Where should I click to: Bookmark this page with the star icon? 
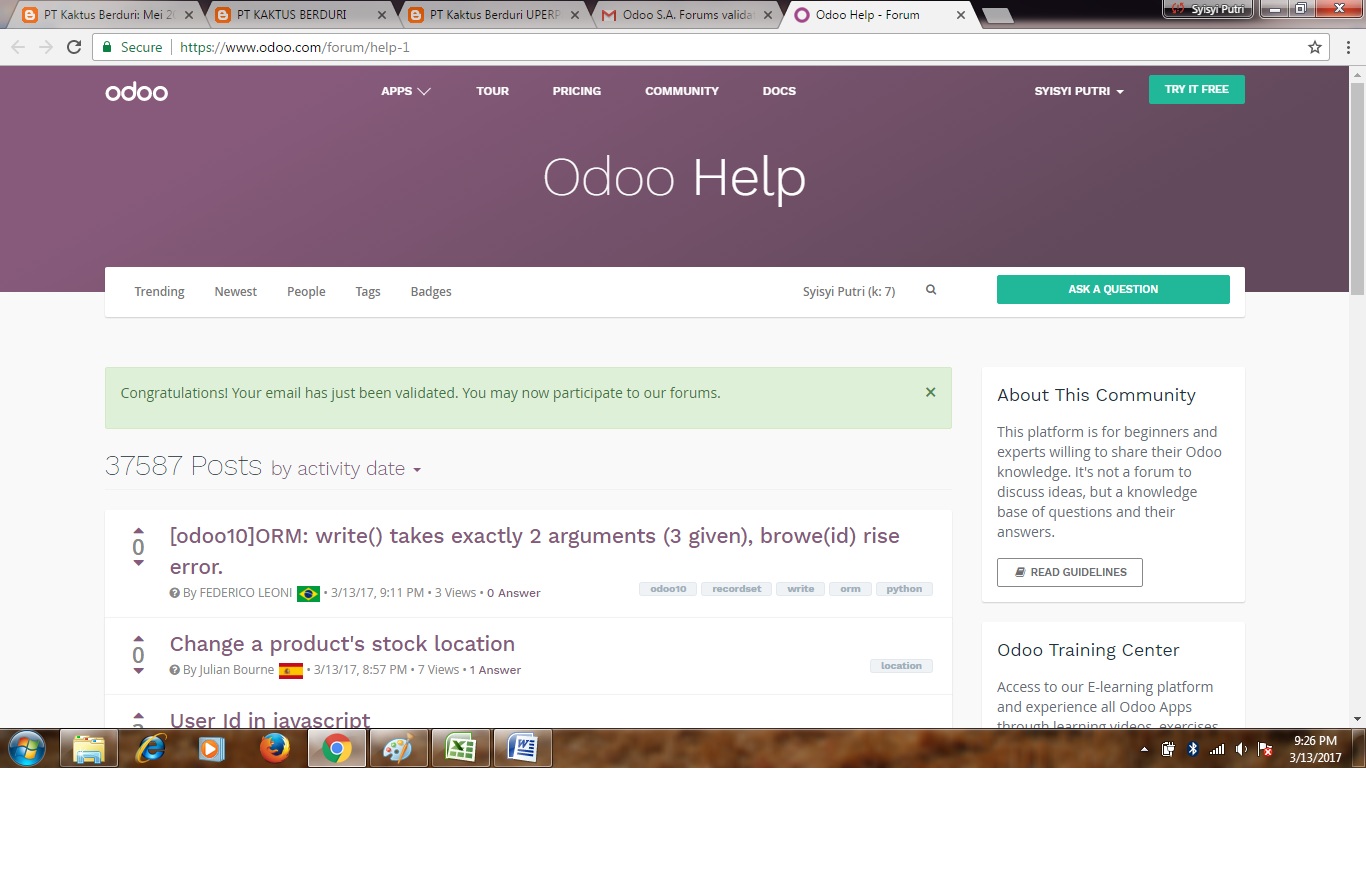point(1315,47)
